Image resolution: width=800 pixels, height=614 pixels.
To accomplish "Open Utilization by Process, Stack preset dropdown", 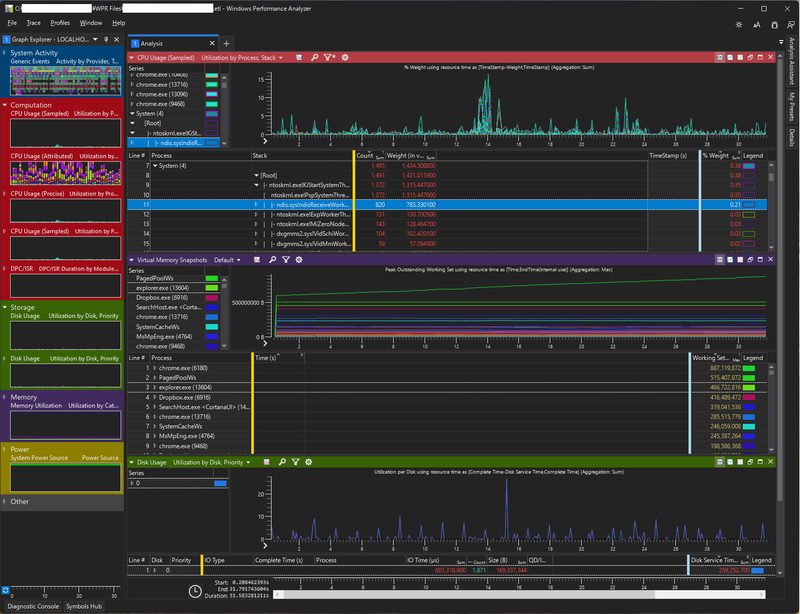I will click(242, 58).
